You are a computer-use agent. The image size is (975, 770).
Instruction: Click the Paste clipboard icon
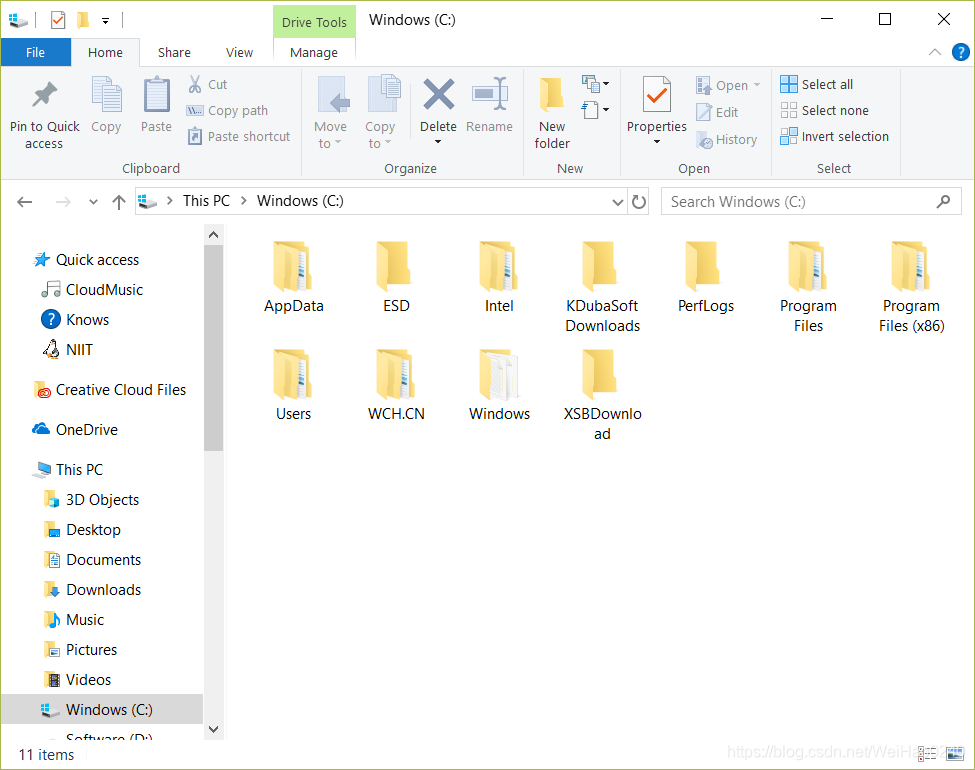(x=156, y=95)
